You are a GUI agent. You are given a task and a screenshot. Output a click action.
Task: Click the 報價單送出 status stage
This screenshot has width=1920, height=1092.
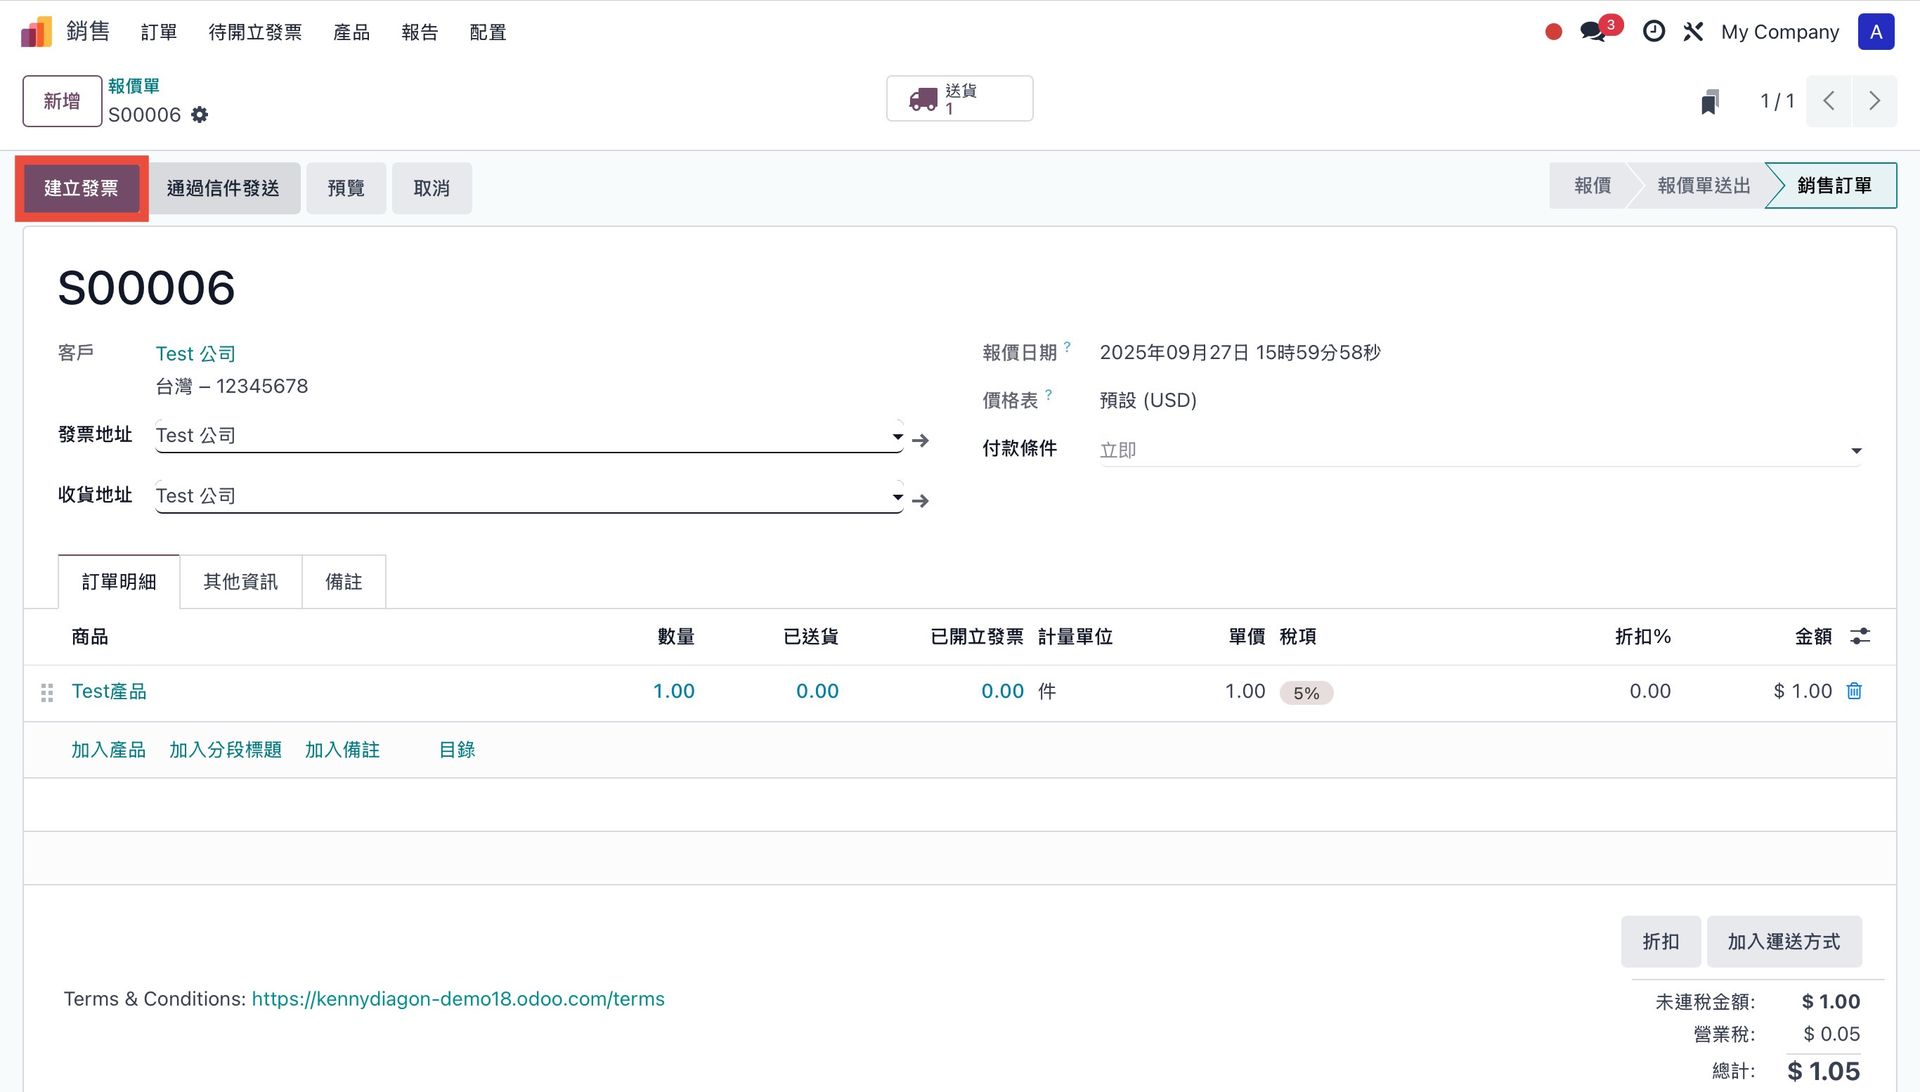point(1703,186)
